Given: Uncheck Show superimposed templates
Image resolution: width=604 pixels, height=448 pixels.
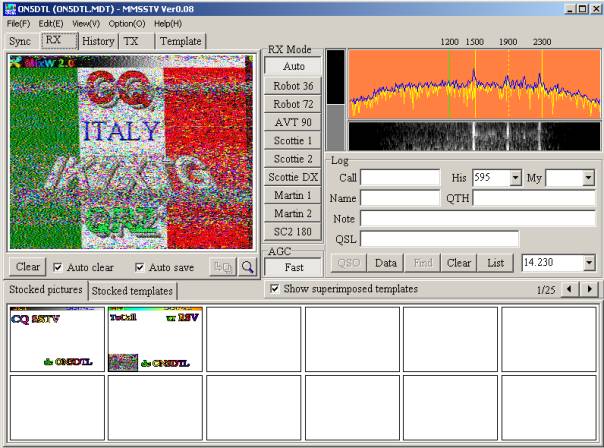Looking at the screenshot, I should [x=274, y=289].
